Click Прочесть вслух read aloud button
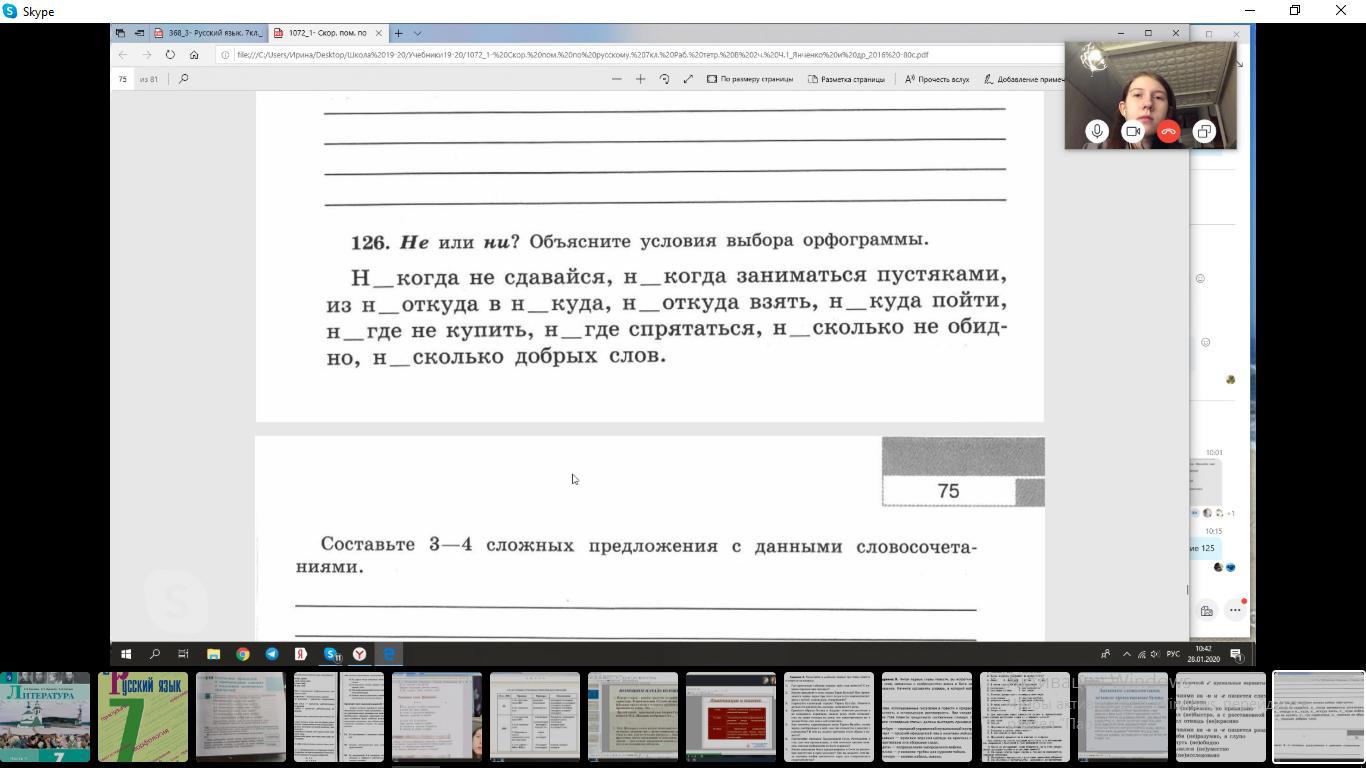 click(x=937, y=79)
